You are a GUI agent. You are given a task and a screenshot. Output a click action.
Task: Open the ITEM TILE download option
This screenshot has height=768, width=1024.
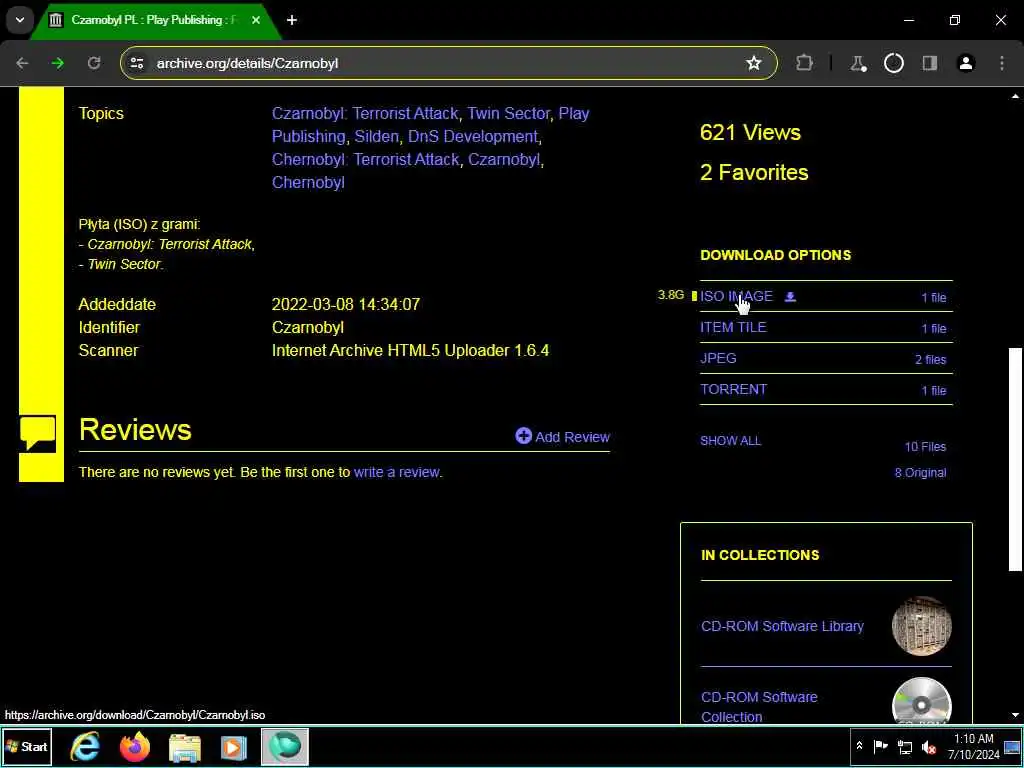coord(733,327)
